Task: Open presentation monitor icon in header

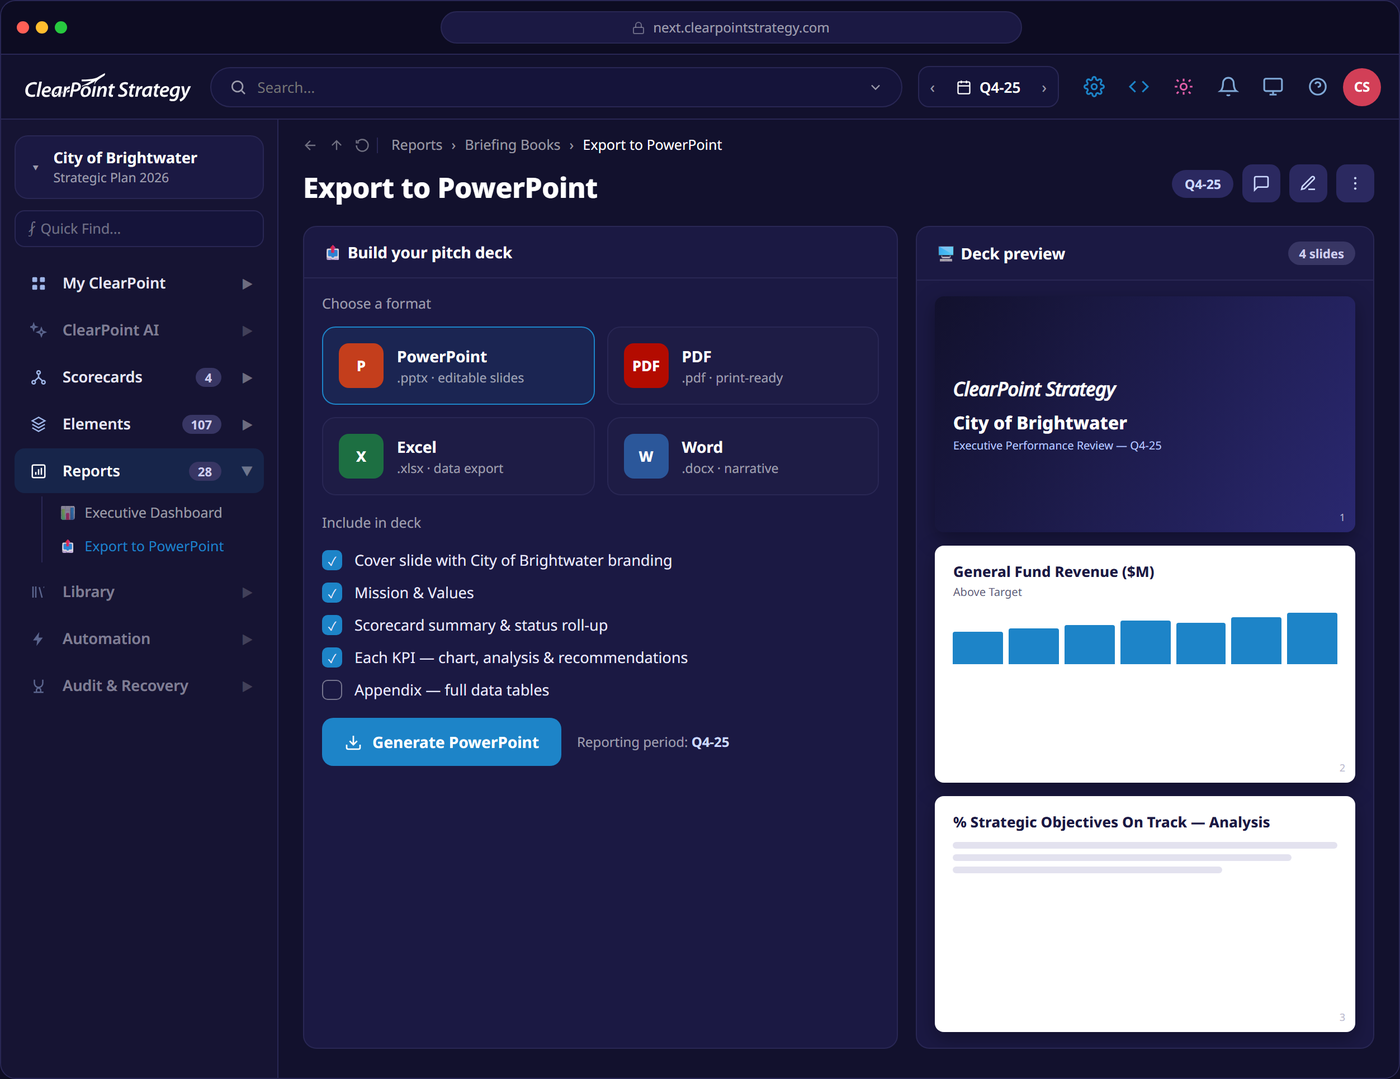Action: click(x=1273, y=87)
